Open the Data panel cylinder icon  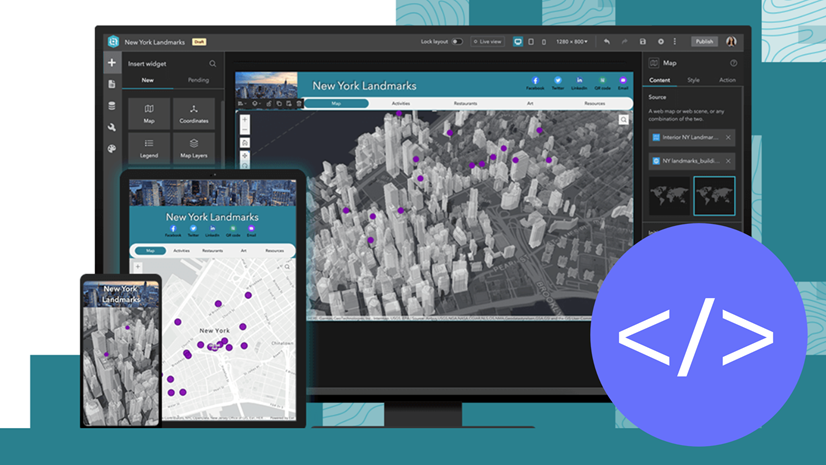112,106
